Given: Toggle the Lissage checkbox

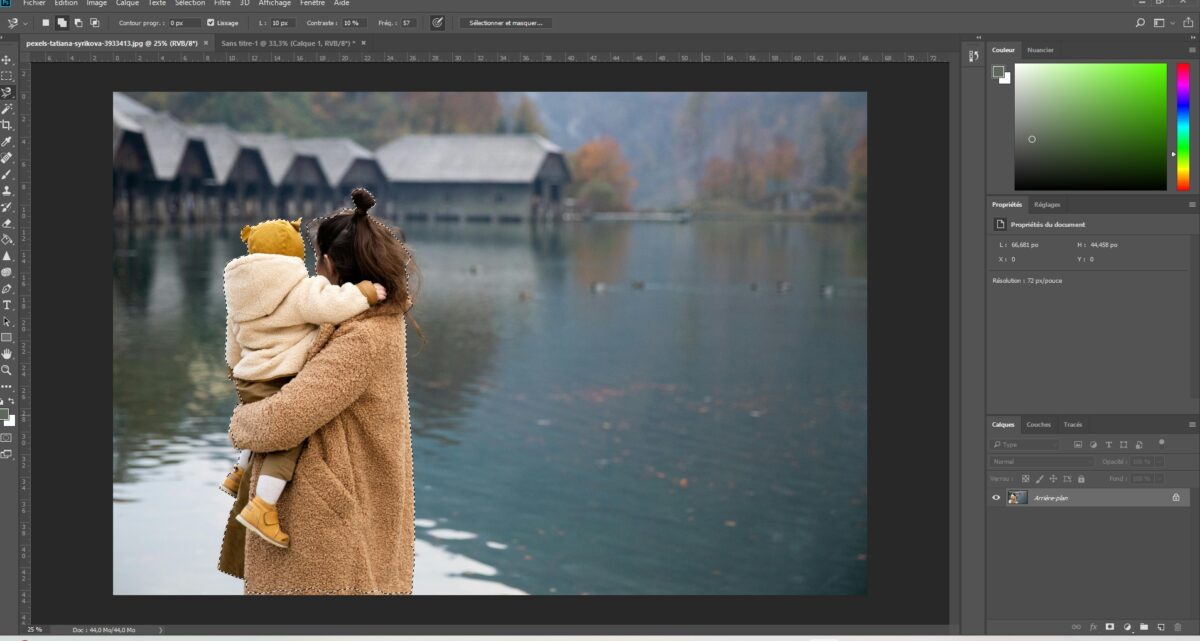Looking at the screenshot, I should 211,22.
